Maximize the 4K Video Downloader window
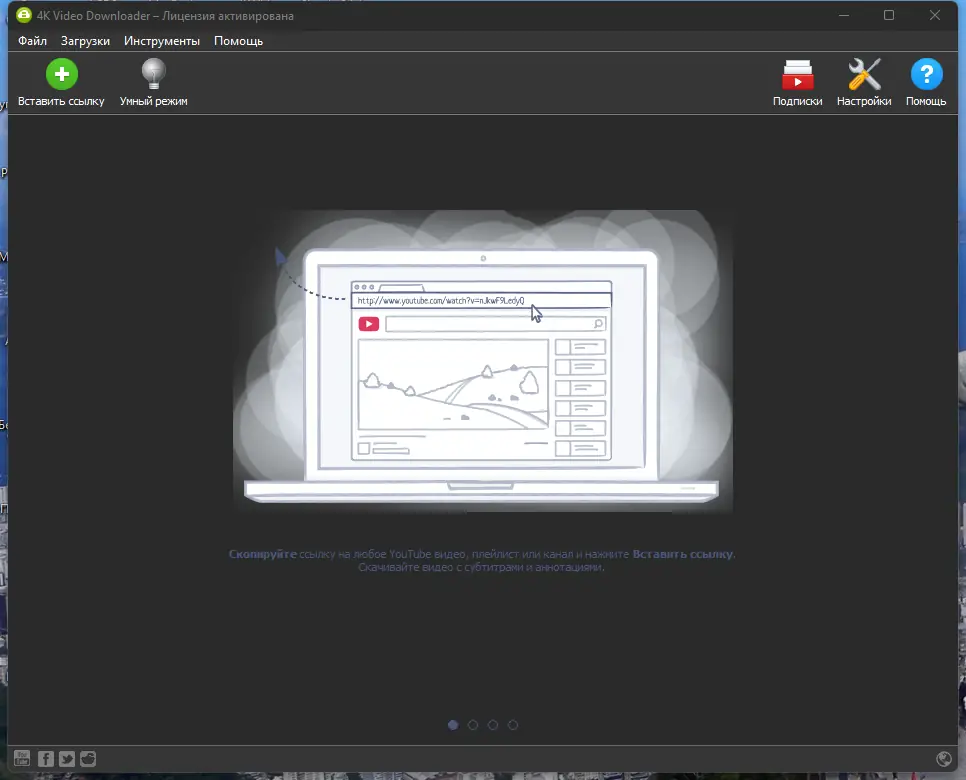This screenshot has width=966, height=780. click(x=889, y=15)
